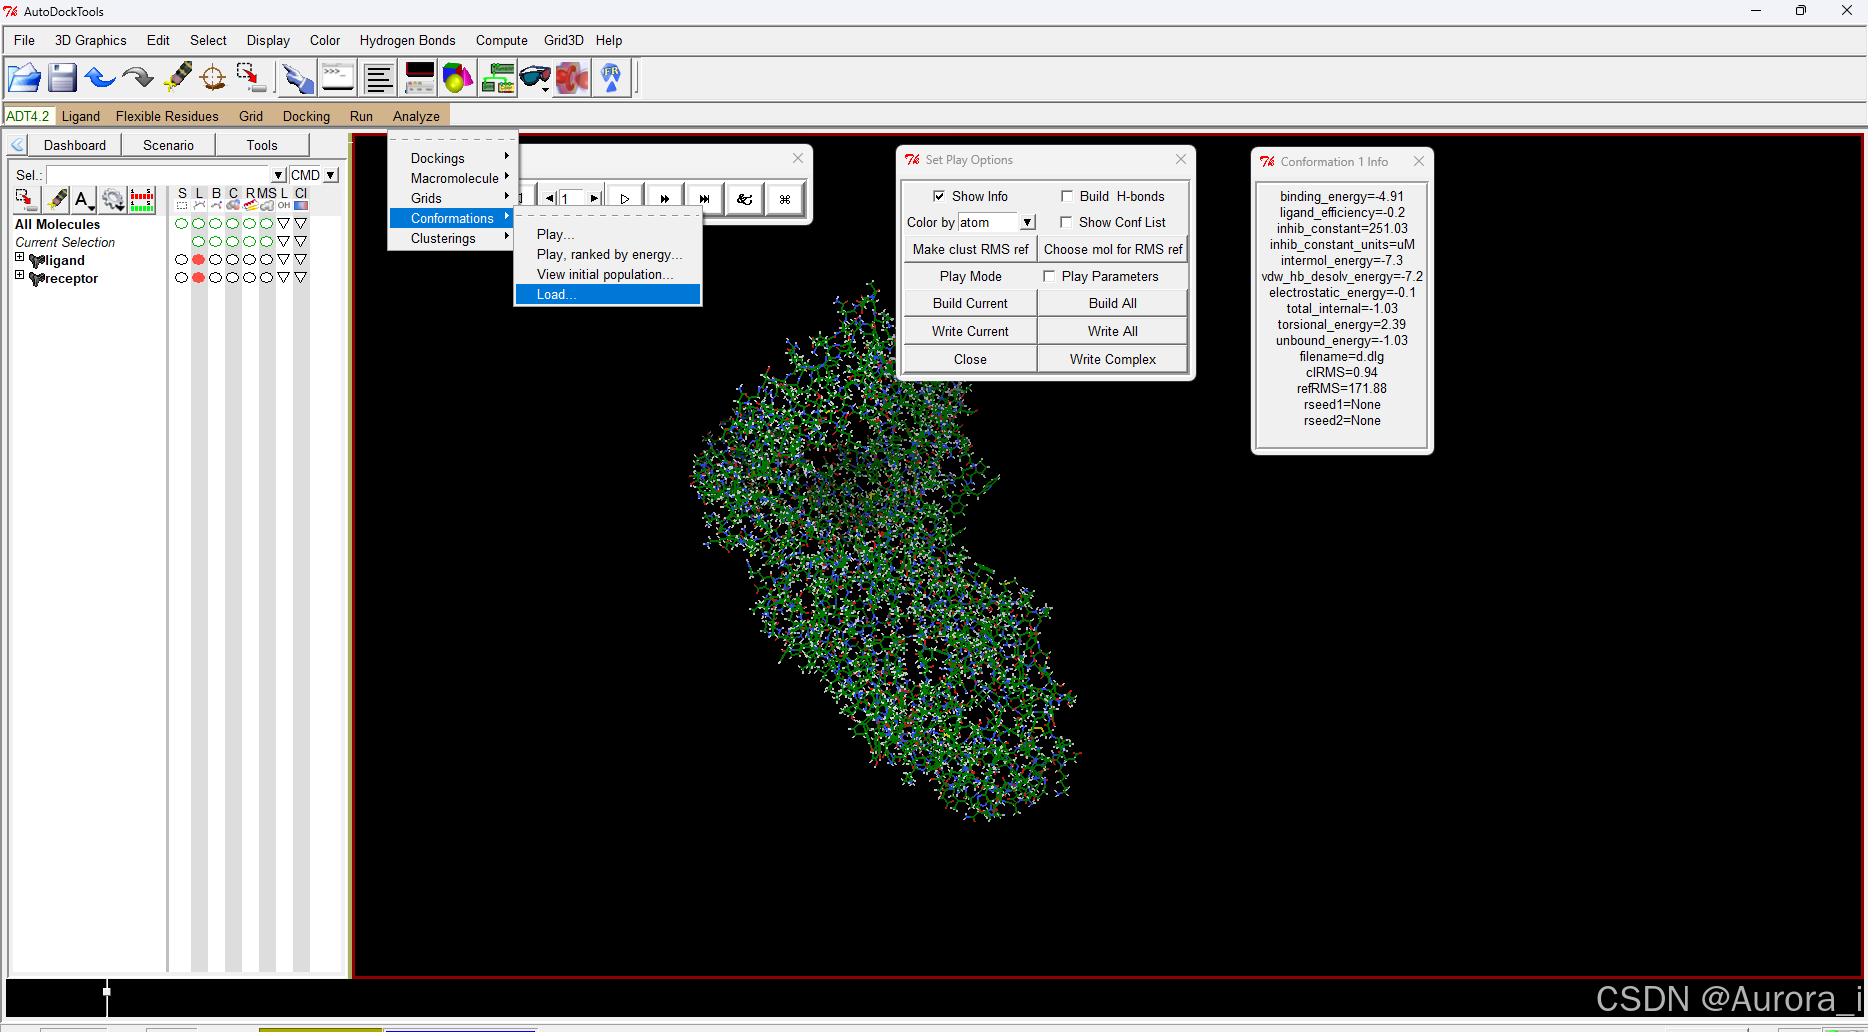1868x1032 pixels.
Task: Open the Color by atom dropdown arrow
Action: tap(1027, 222)
